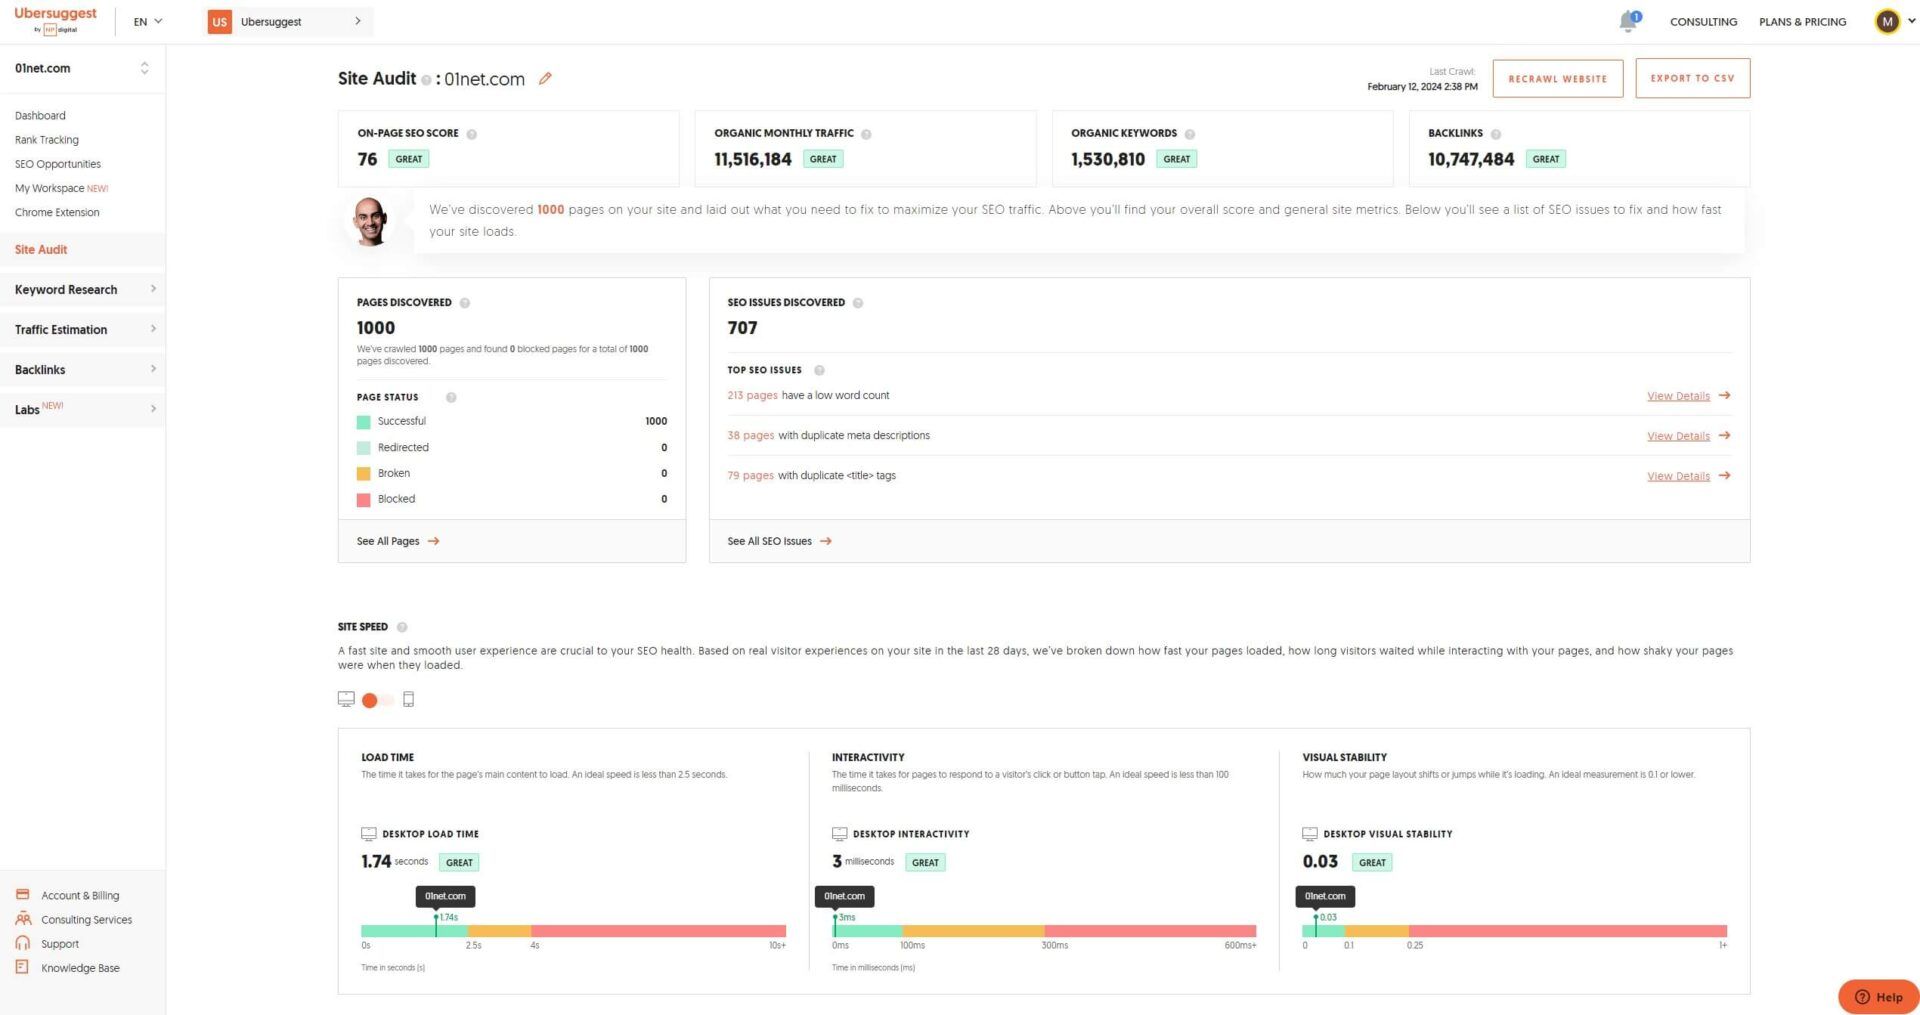Open Consulting in top navigation

point(1703,21)
